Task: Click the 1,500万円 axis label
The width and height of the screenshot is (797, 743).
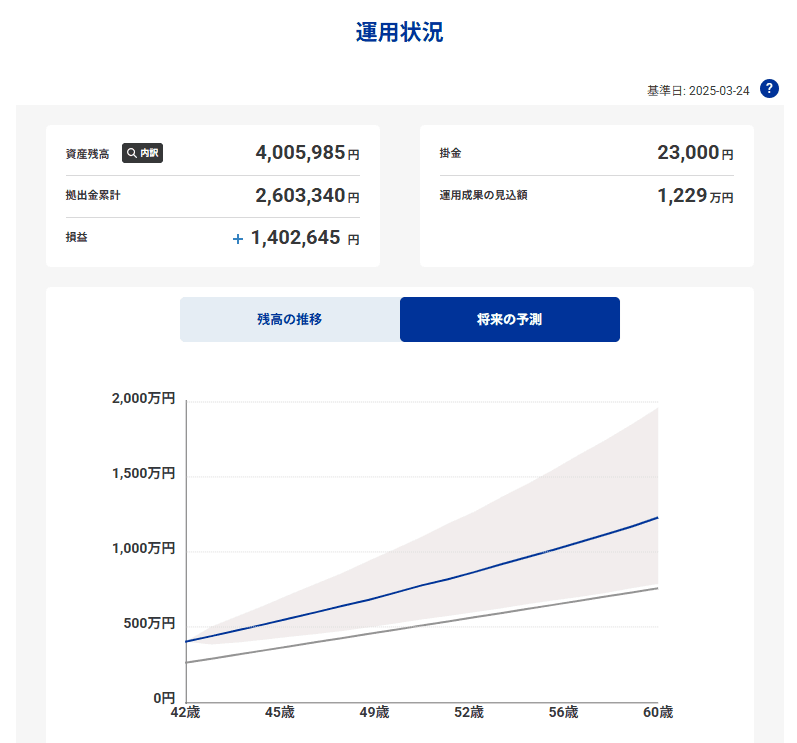Action: [x=143, y=474]
